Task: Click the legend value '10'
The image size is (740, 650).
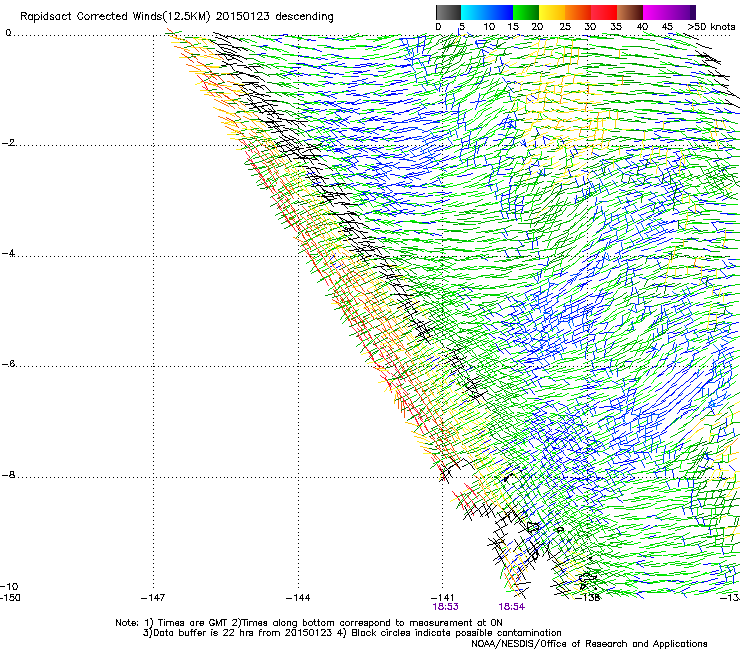Action: [489, 27]
